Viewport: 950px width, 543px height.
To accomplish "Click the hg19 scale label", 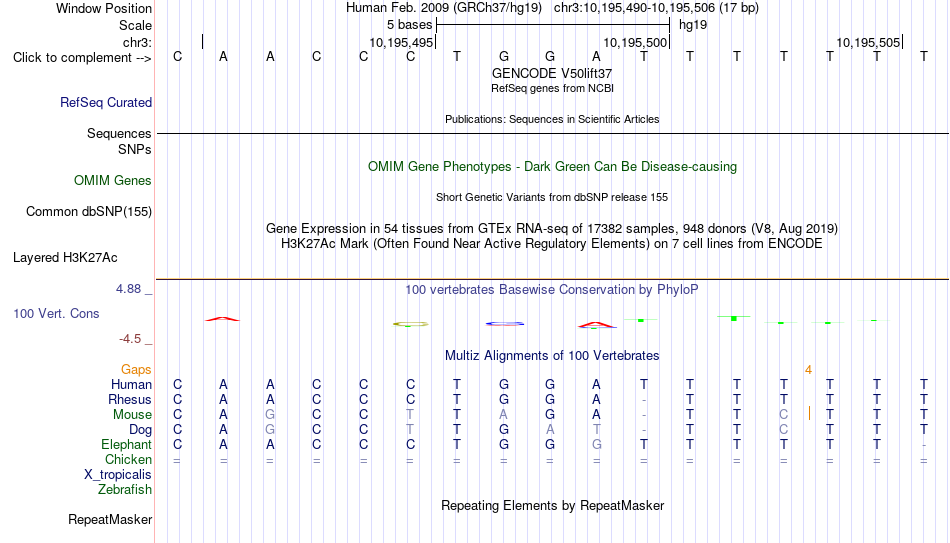I will (693, 25).
